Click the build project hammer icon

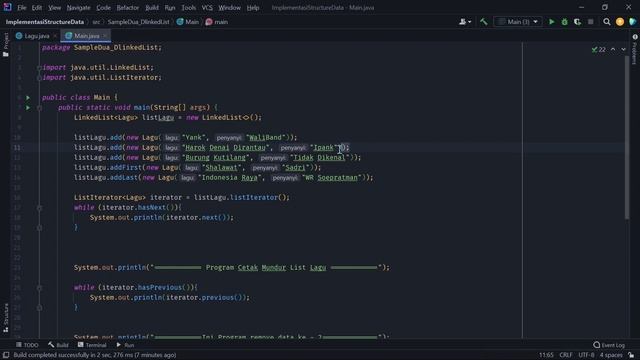[x=484, y=22]
